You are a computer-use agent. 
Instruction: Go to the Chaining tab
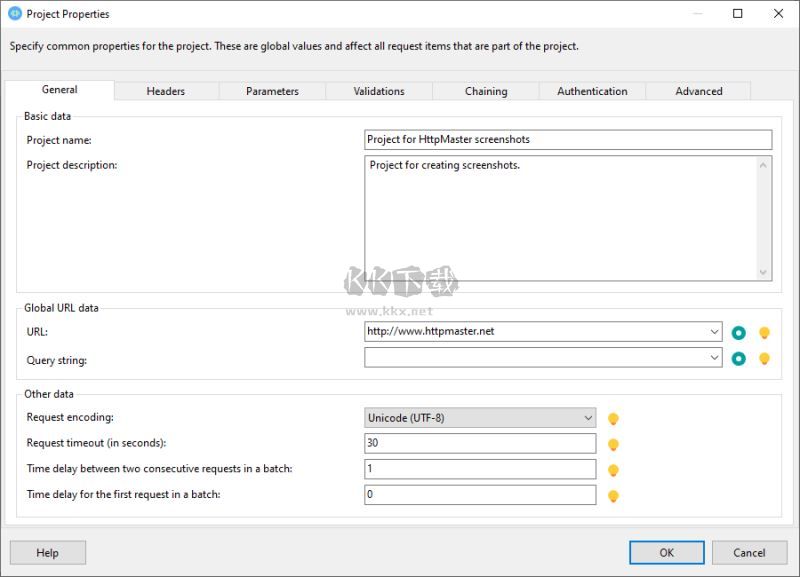pos(486,91)
